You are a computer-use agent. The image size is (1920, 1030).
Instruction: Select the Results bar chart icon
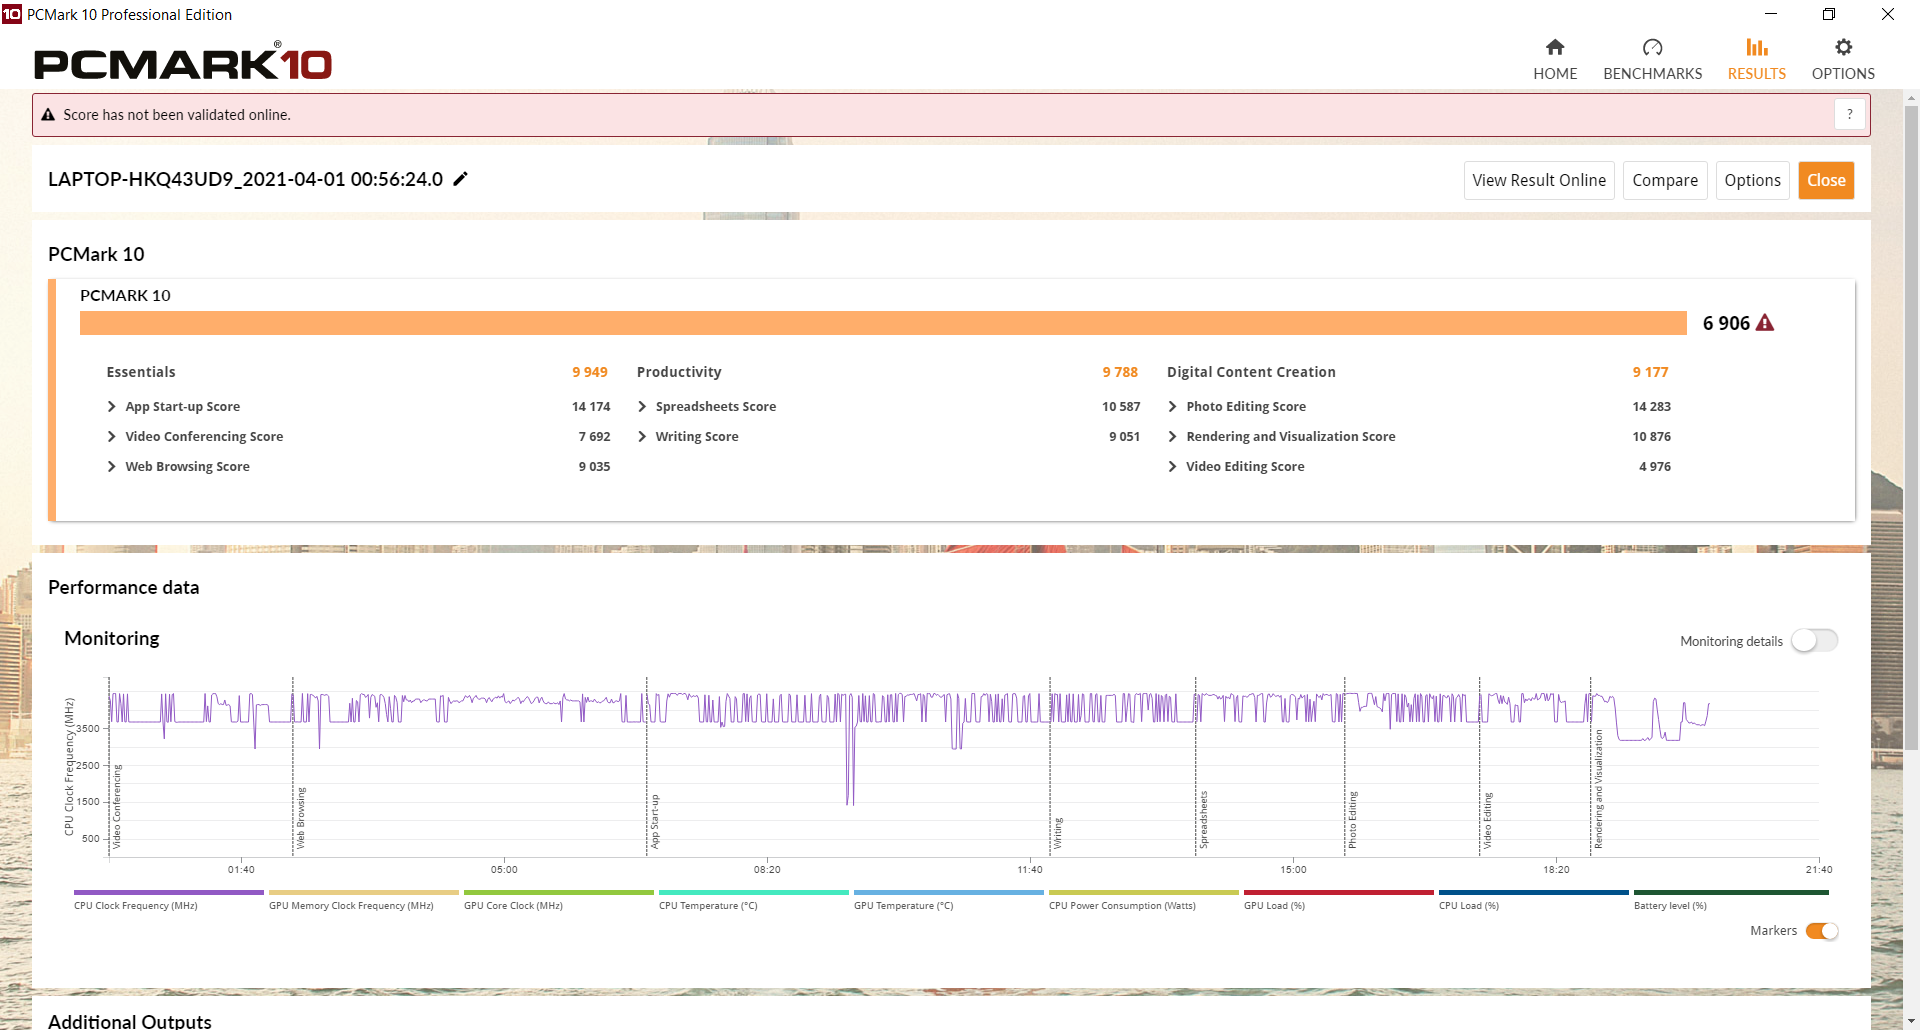tap(1757, 47)
